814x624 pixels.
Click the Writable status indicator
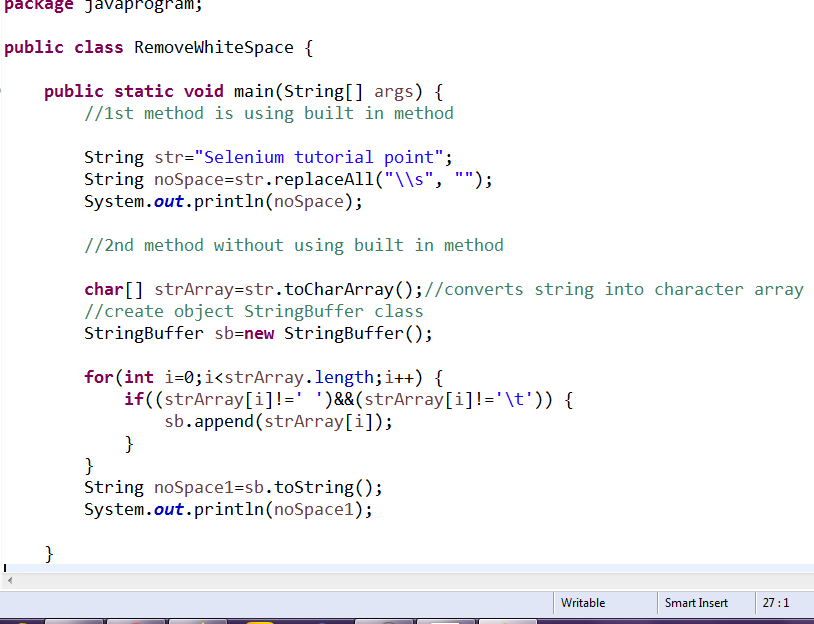pos(585,603)
